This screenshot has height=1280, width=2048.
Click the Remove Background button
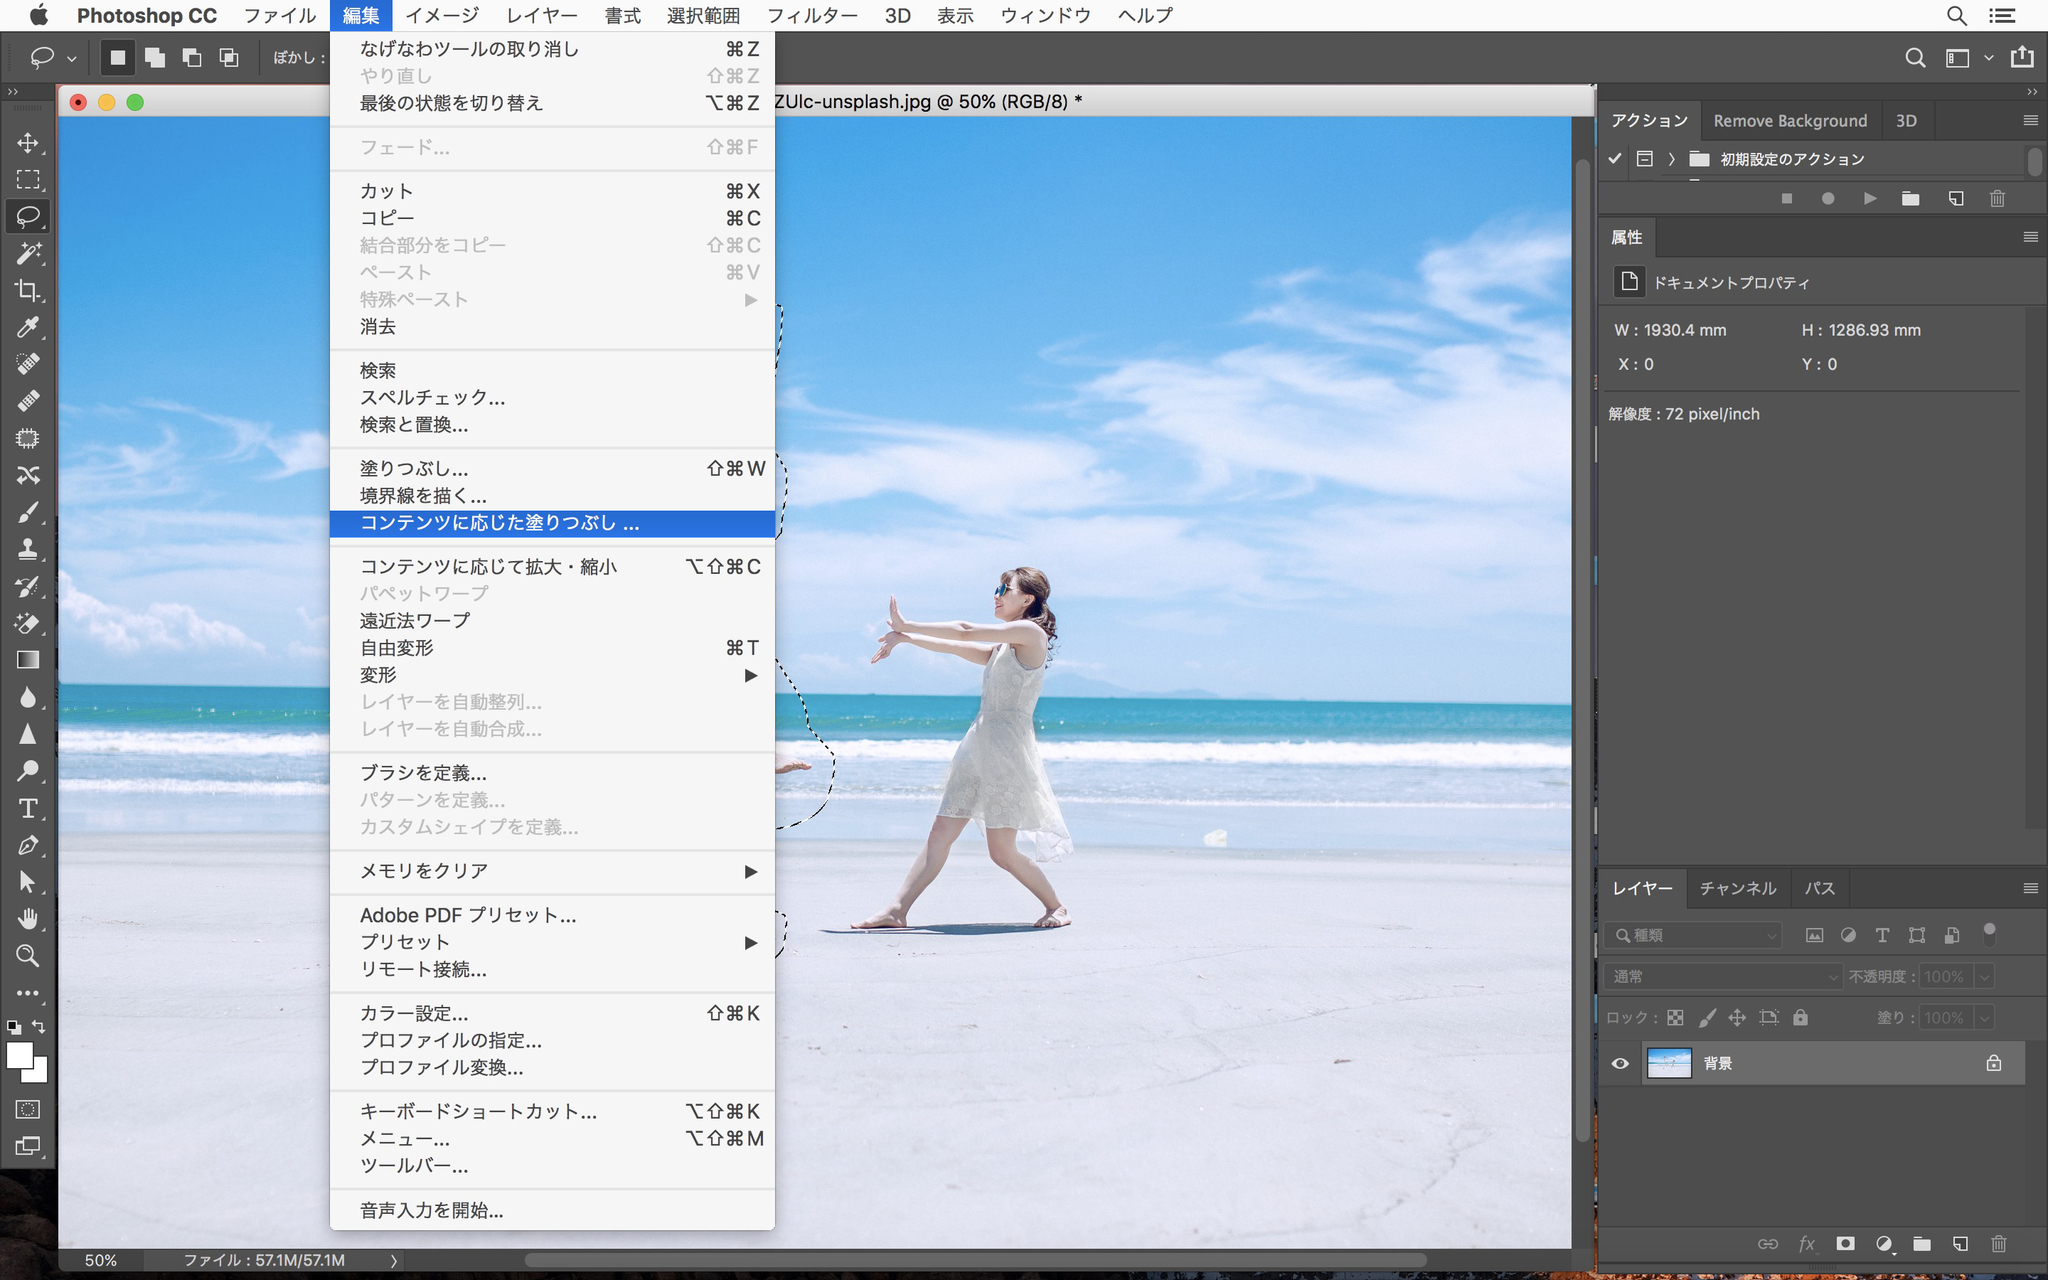[x=1791, y=121]
